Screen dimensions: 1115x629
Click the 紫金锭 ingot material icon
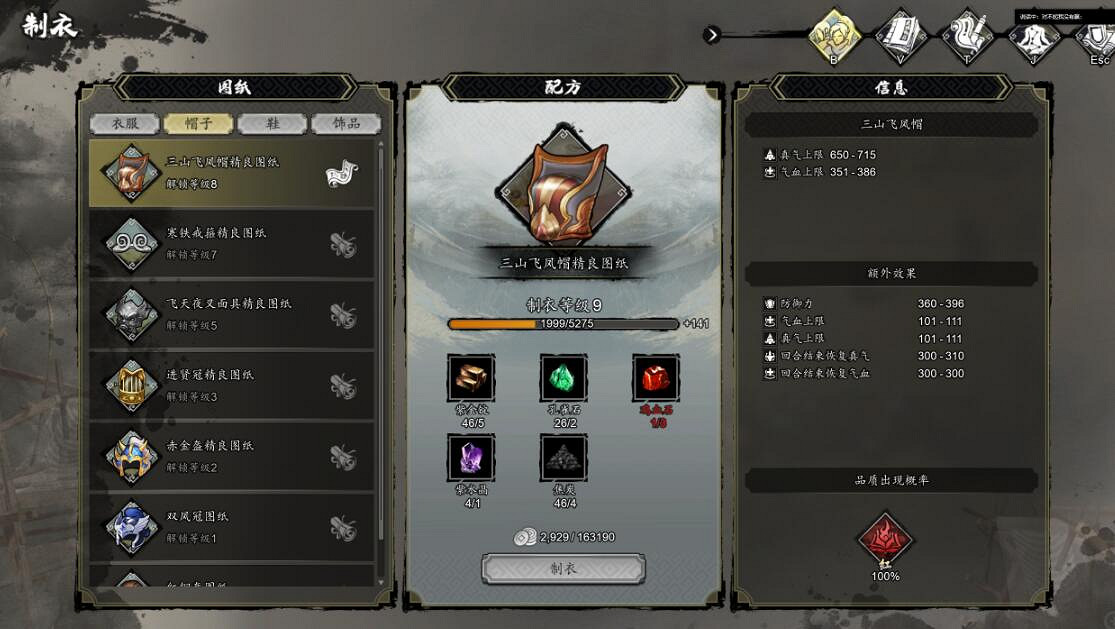471,377
